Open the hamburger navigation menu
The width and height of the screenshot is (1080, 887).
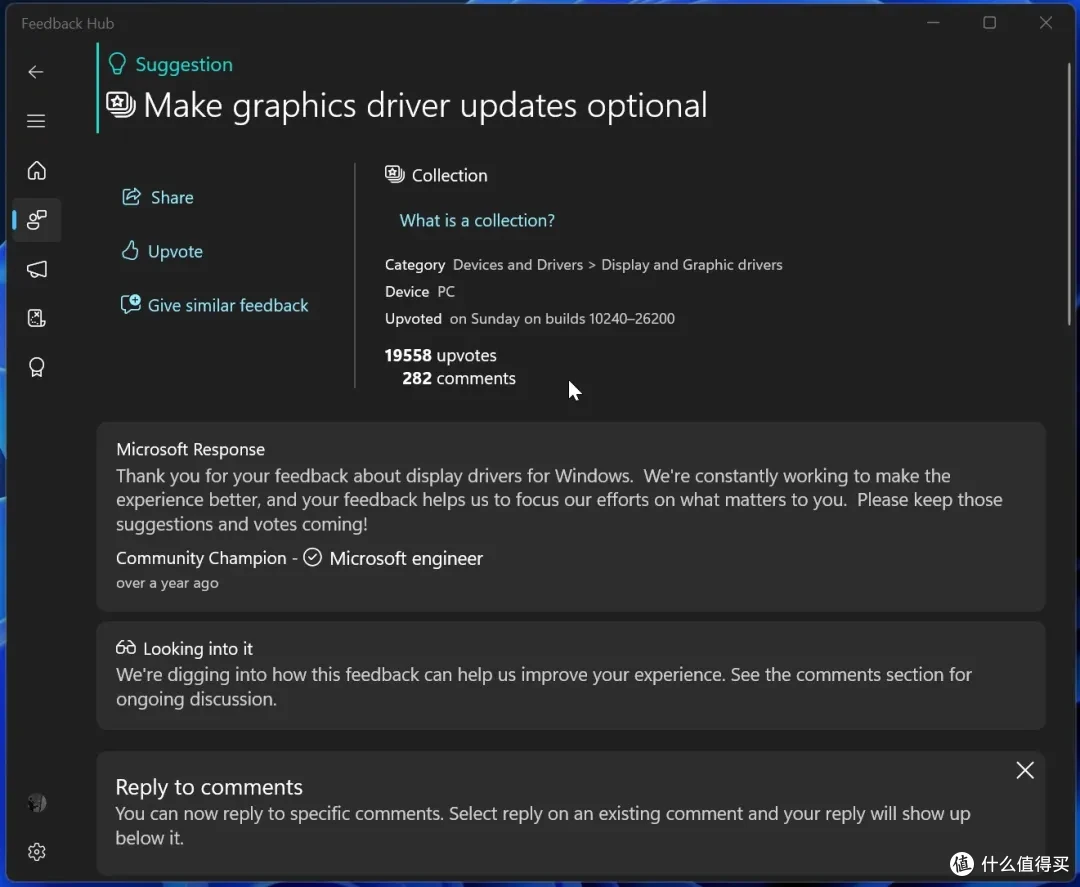(36, 121)
